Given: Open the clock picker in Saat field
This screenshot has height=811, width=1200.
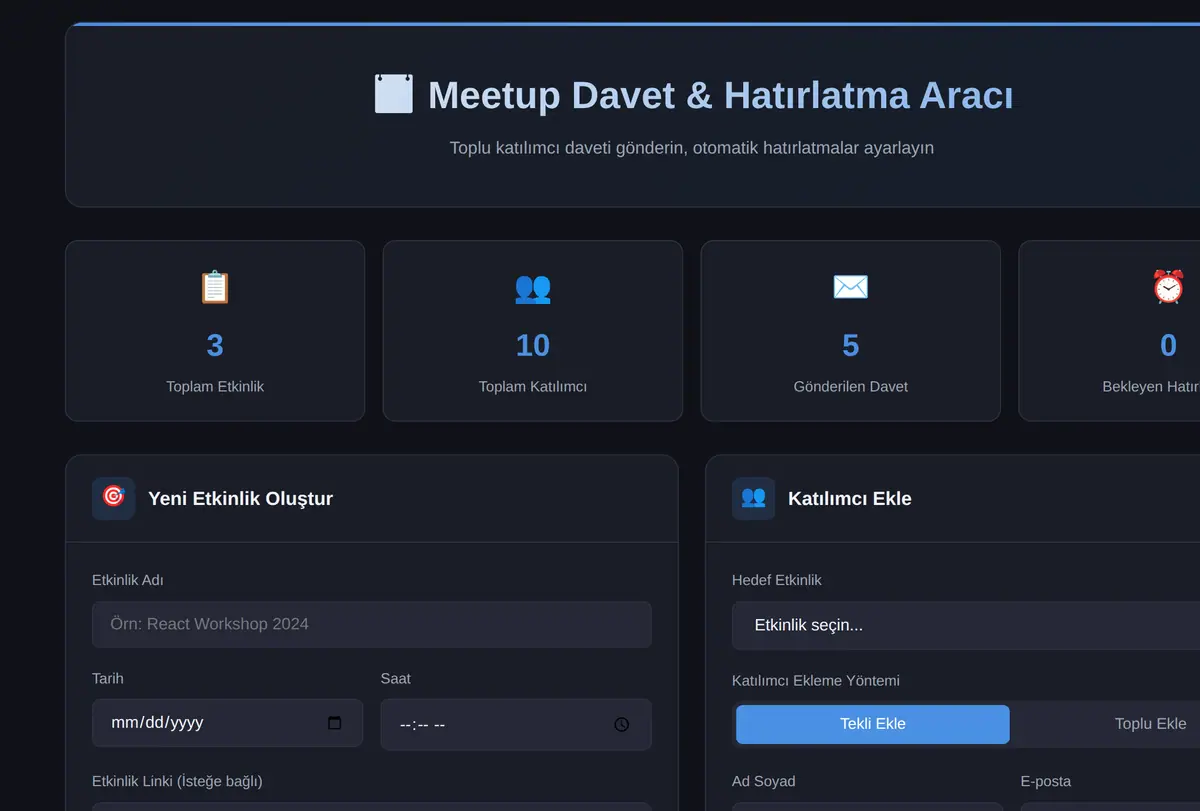Looking at the screenshot, I should tap(622, 724).
